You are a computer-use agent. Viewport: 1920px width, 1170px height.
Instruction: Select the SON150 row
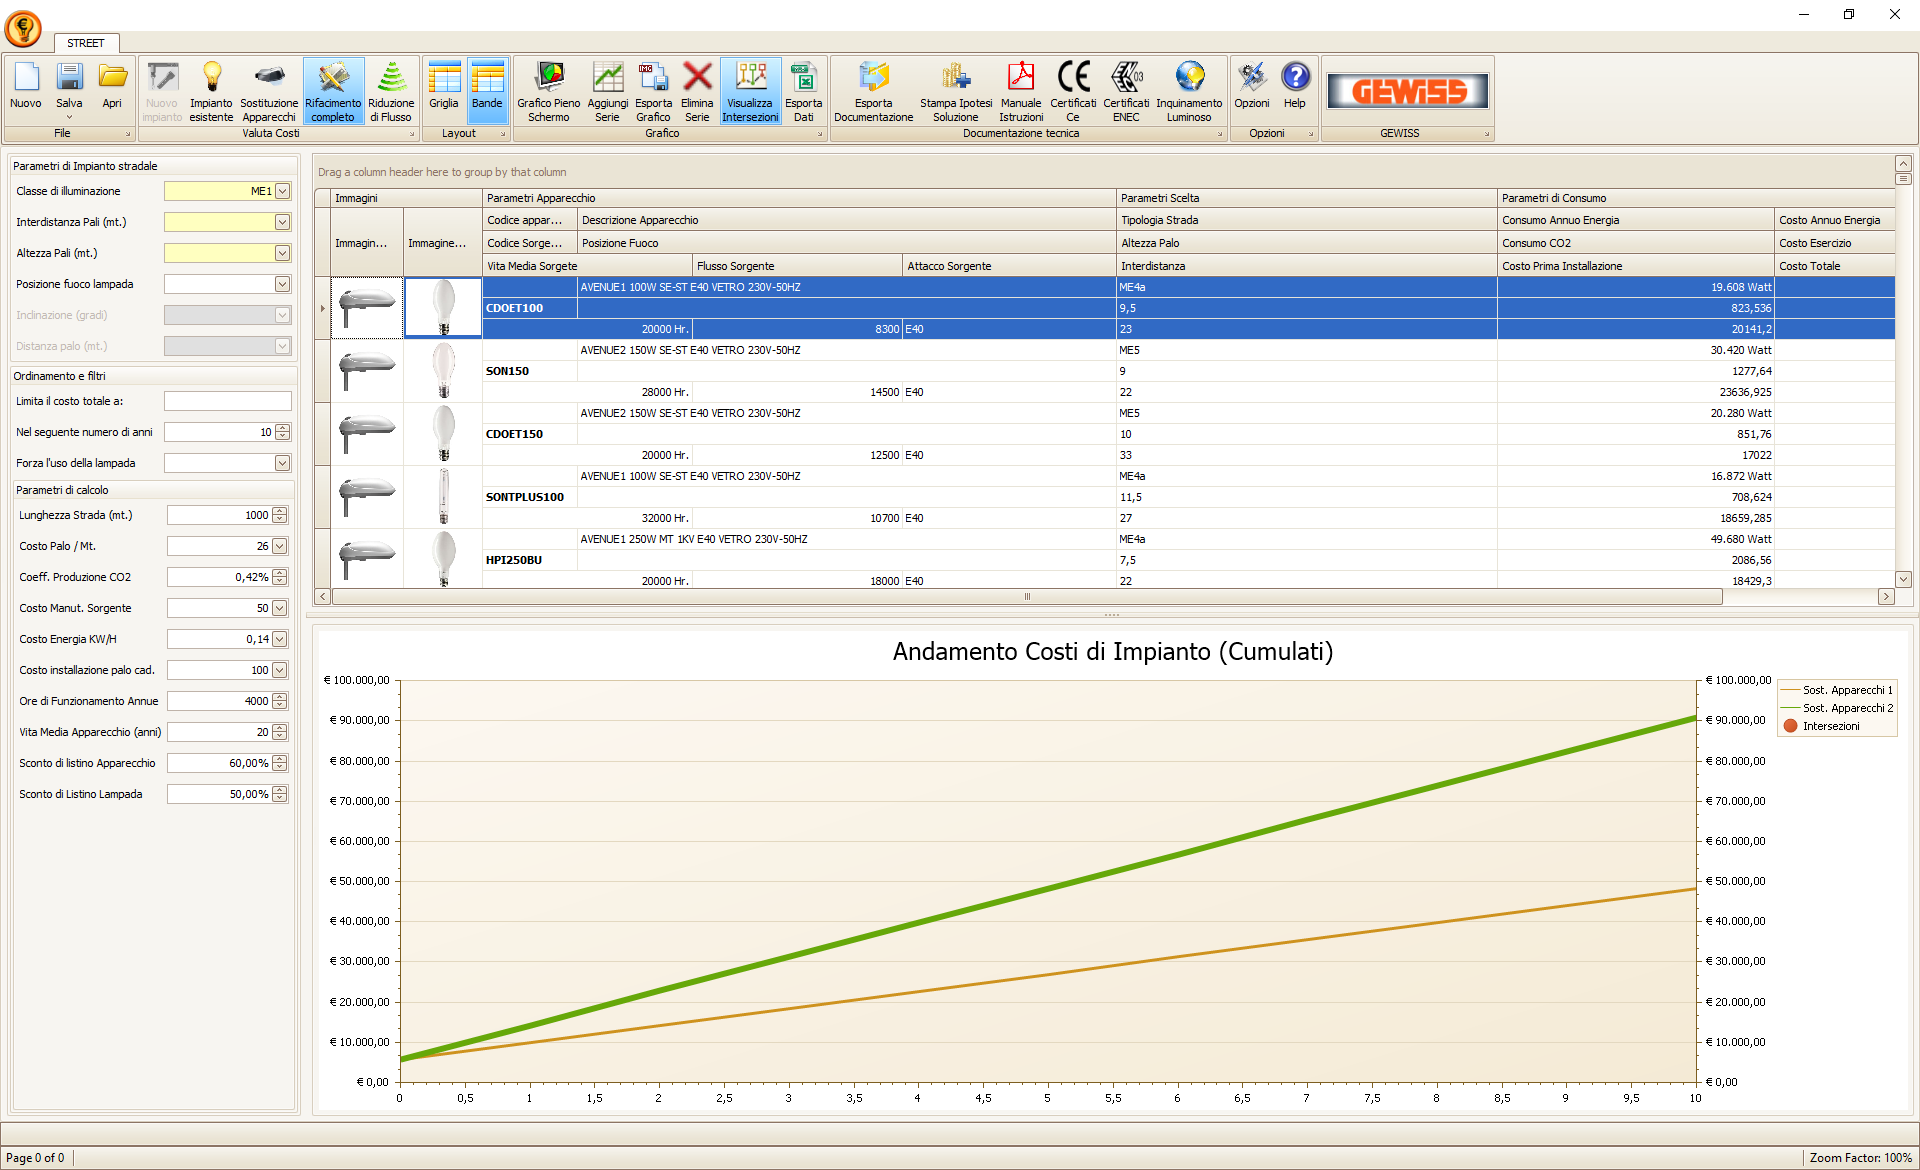[1105, 371]
